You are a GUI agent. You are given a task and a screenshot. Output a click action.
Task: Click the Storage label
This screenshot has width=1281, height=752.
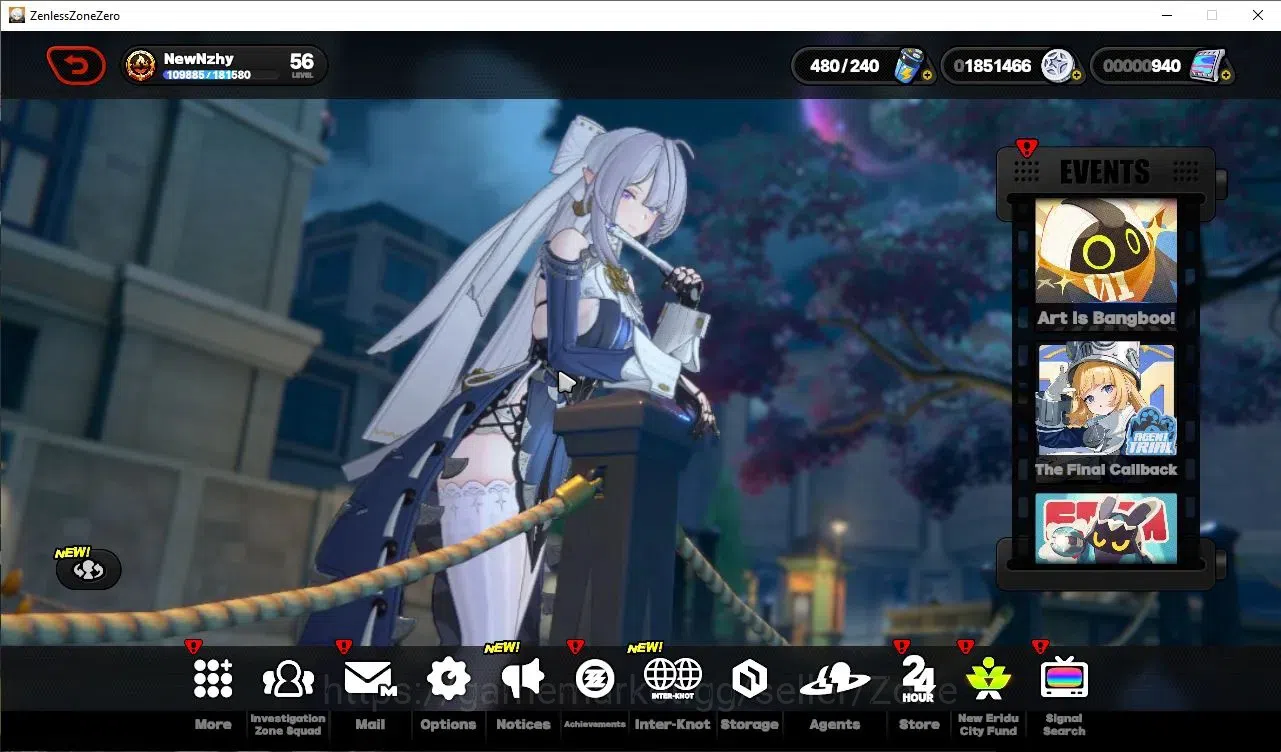click(749, 724)
